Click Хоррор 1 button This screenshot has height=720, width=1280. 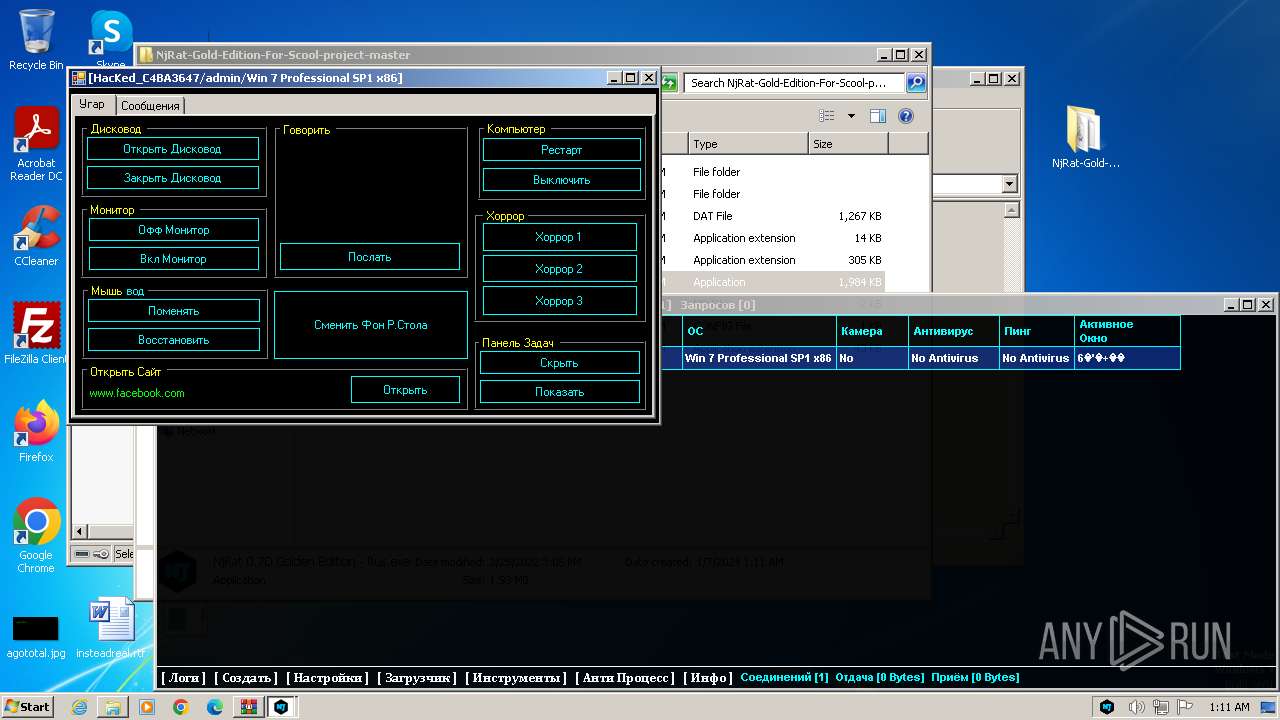coord(560,237)
